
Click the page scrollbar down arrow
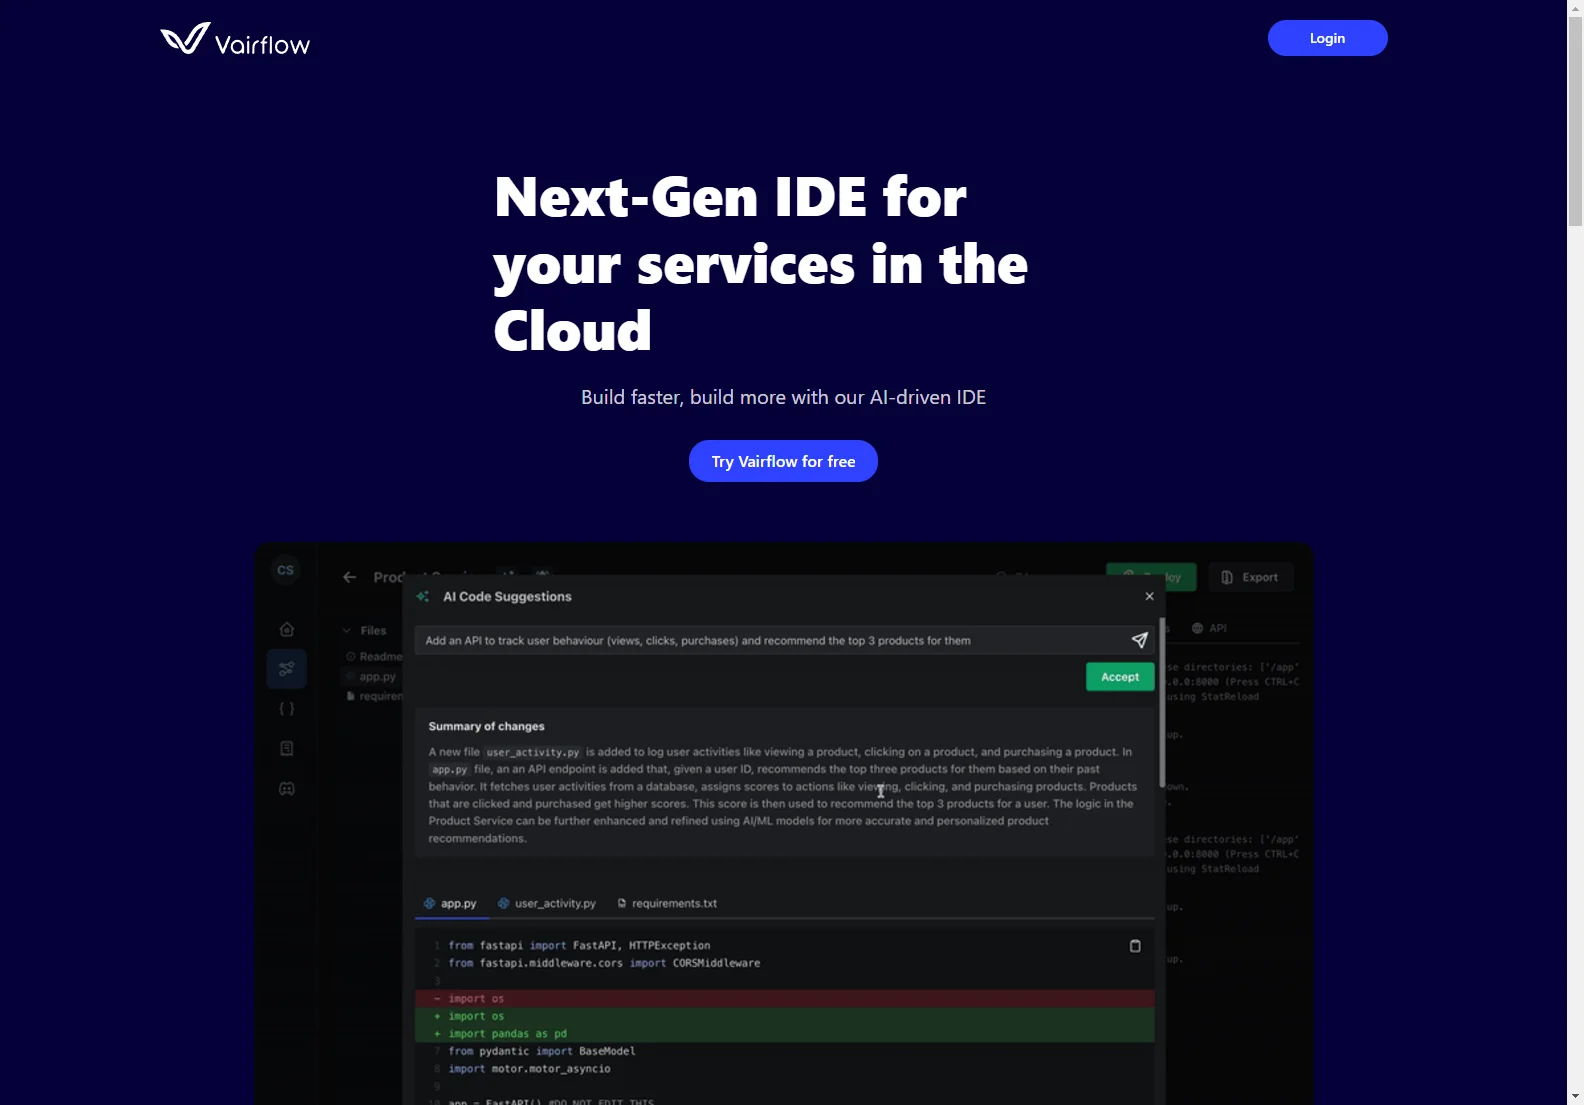pyautogui.click(x=1575, y=1097)
